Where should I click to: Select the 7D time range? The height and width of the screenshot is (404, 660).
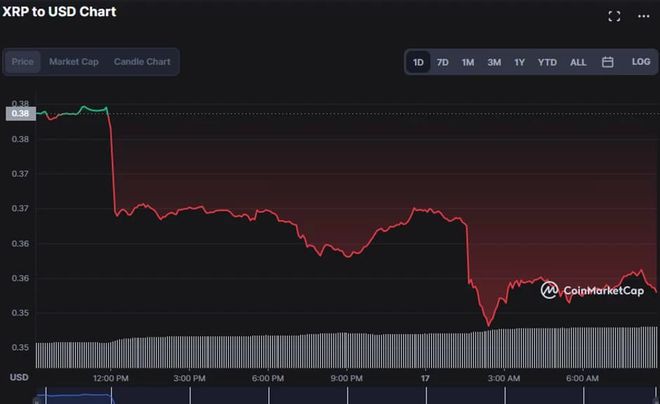(x=443, y=62)
